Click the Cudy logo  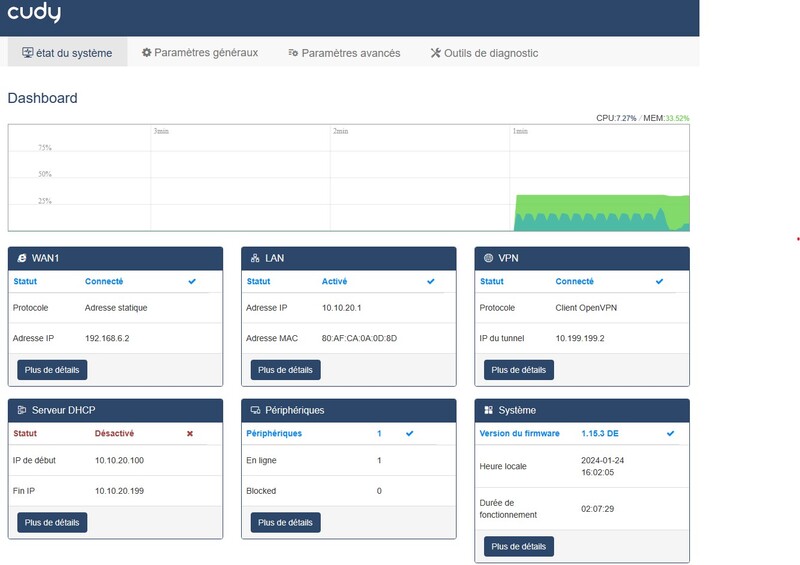[34, 13]
